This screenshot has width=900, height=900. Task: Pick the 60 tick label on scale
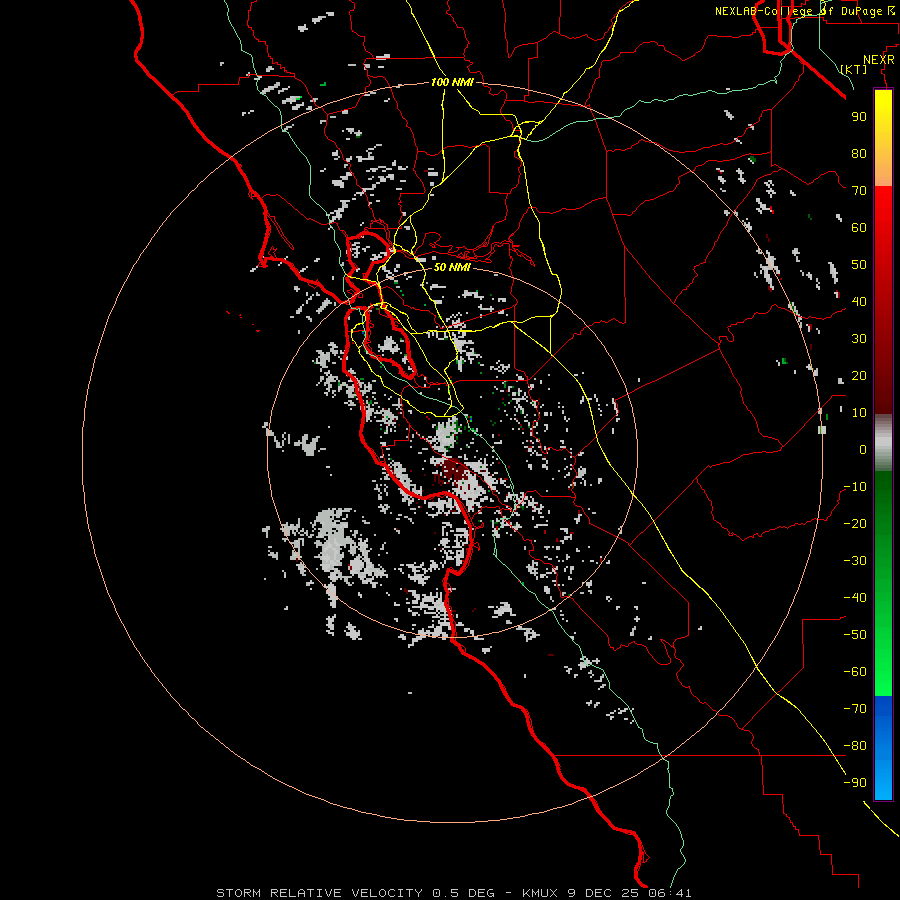[859, 227]
